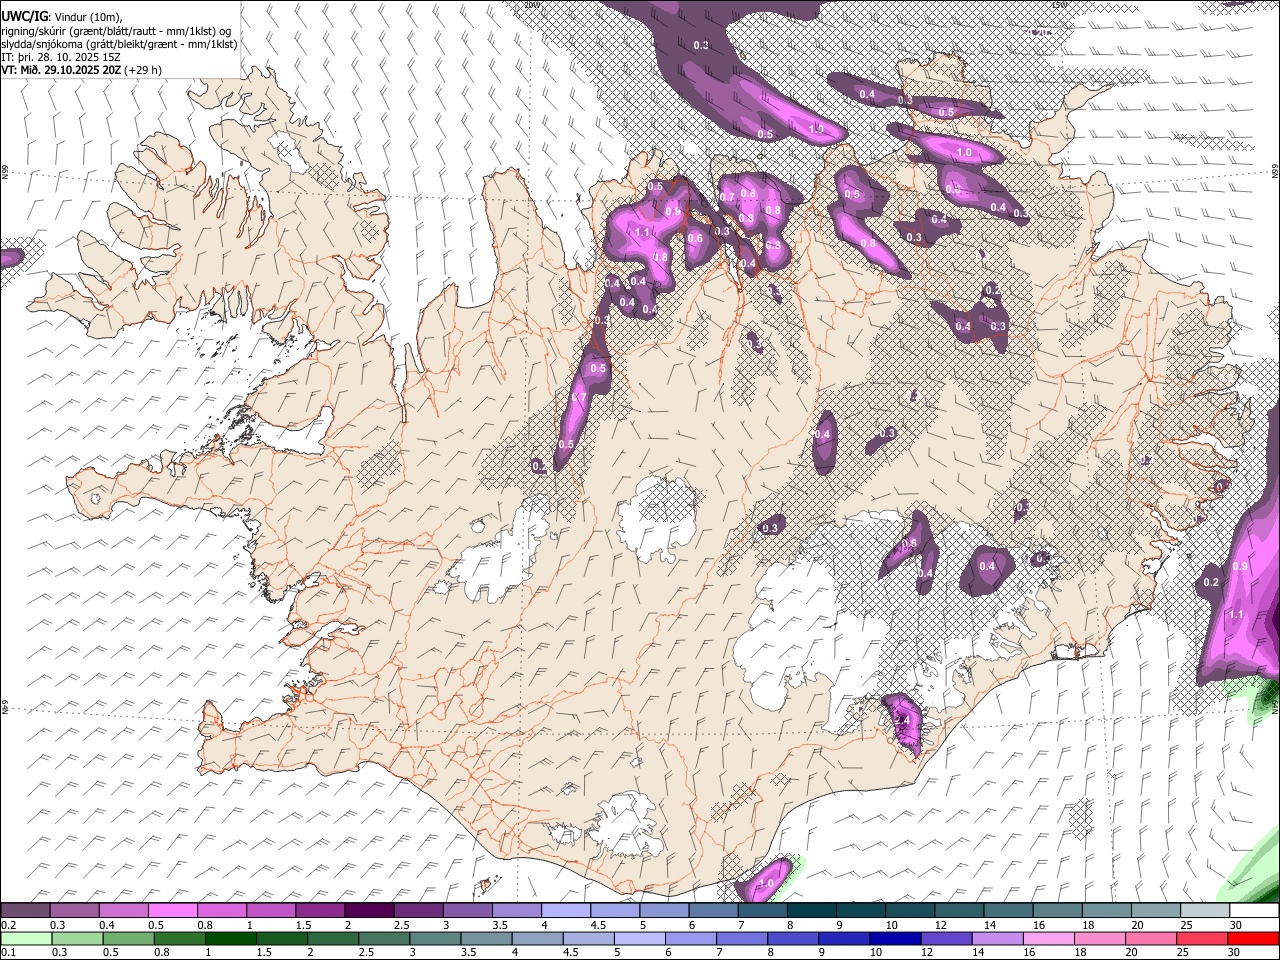Select the upper legend swatch labeled 12
Screen dimensions: 1280x960
click(x=960, y=910)
